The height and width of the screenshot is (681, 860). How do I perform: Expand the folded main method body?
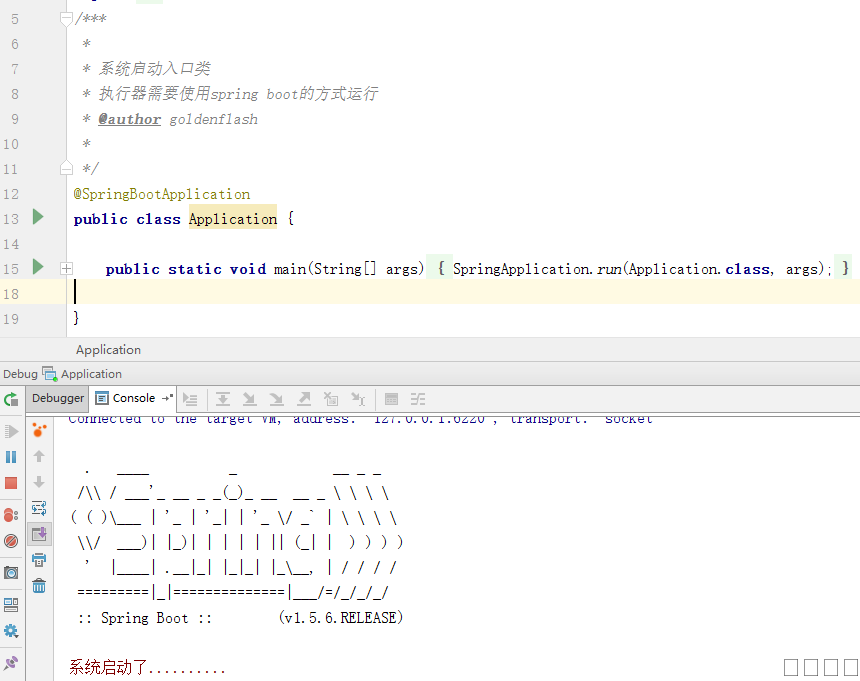tap(66, 268)
